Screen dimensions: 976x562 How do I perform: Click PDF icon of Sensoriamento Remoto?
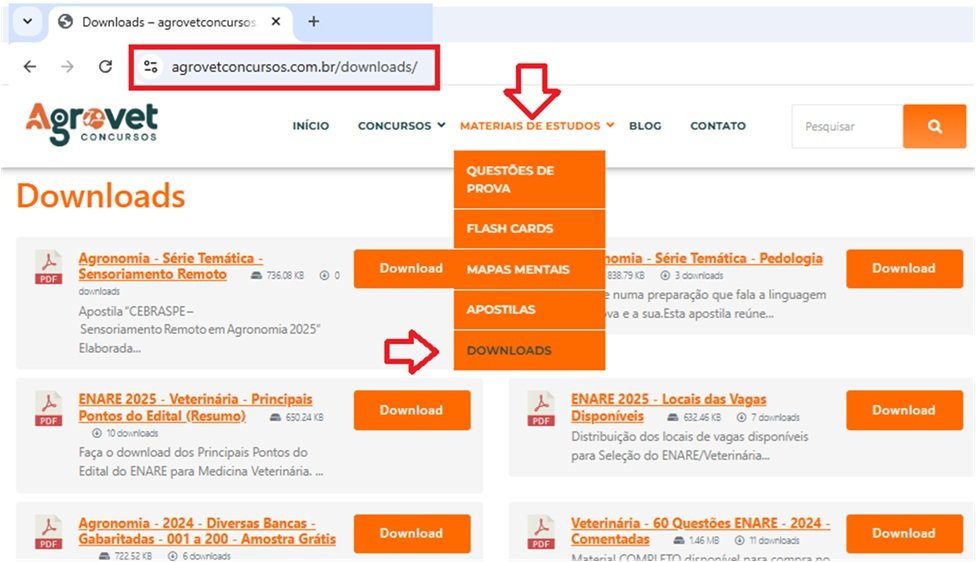(49, 267)
